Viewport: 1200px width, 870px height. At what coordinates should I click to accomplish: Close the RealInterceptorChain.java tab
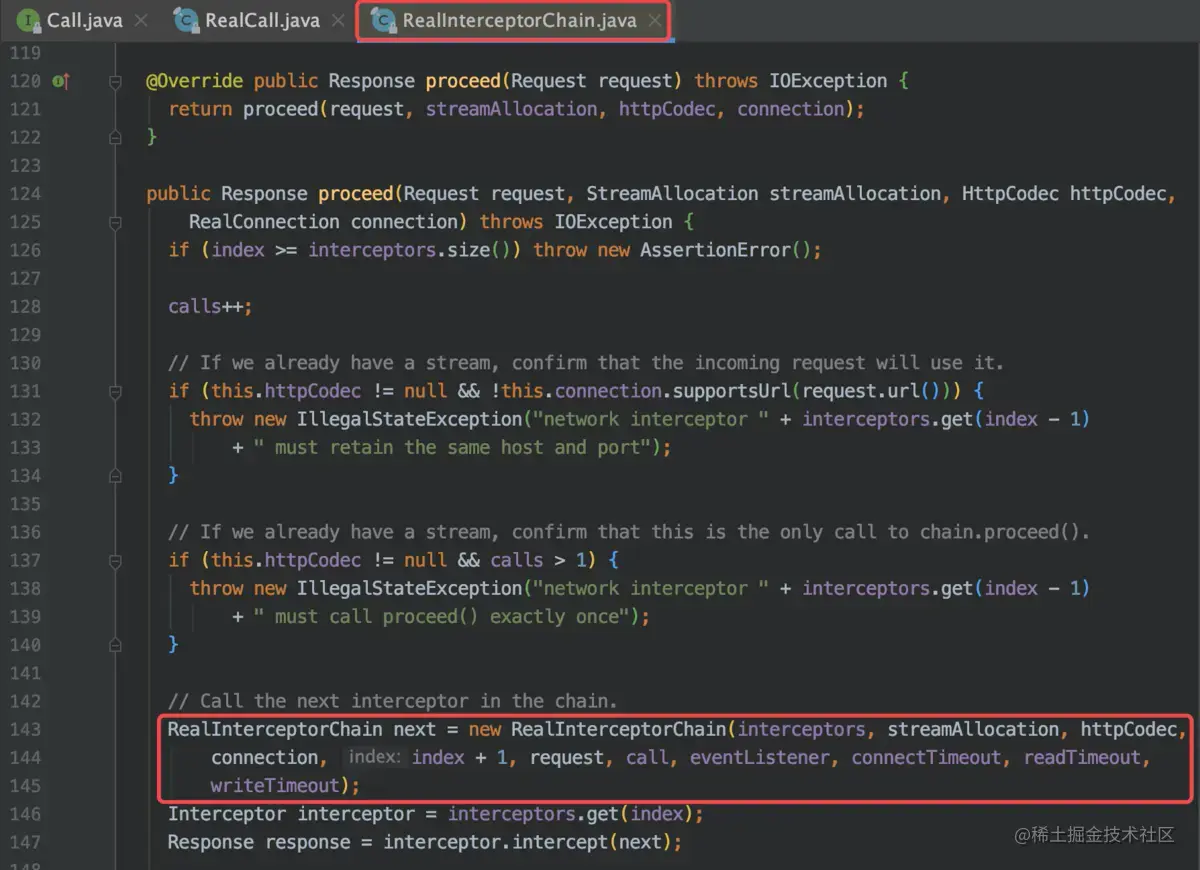coord(654,20)
